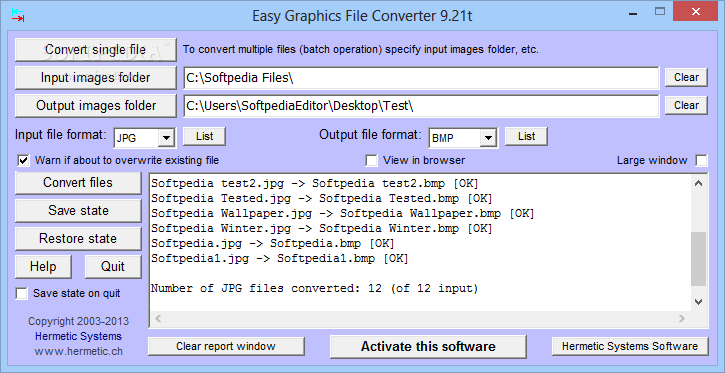Click report scrollbar down arrow
Viewport: 725px width, 373px height.
[x=699, y=302]
